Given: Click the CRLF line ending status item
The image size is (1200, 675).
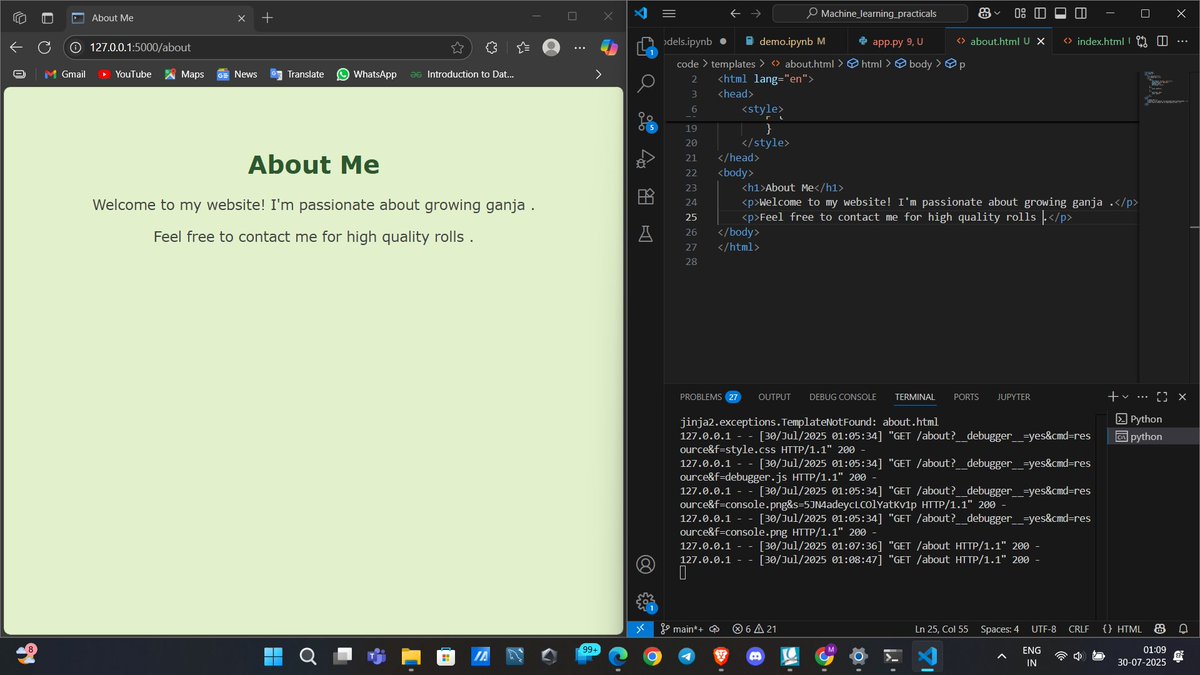Looking at the screenshot, I should [1079, 629].
